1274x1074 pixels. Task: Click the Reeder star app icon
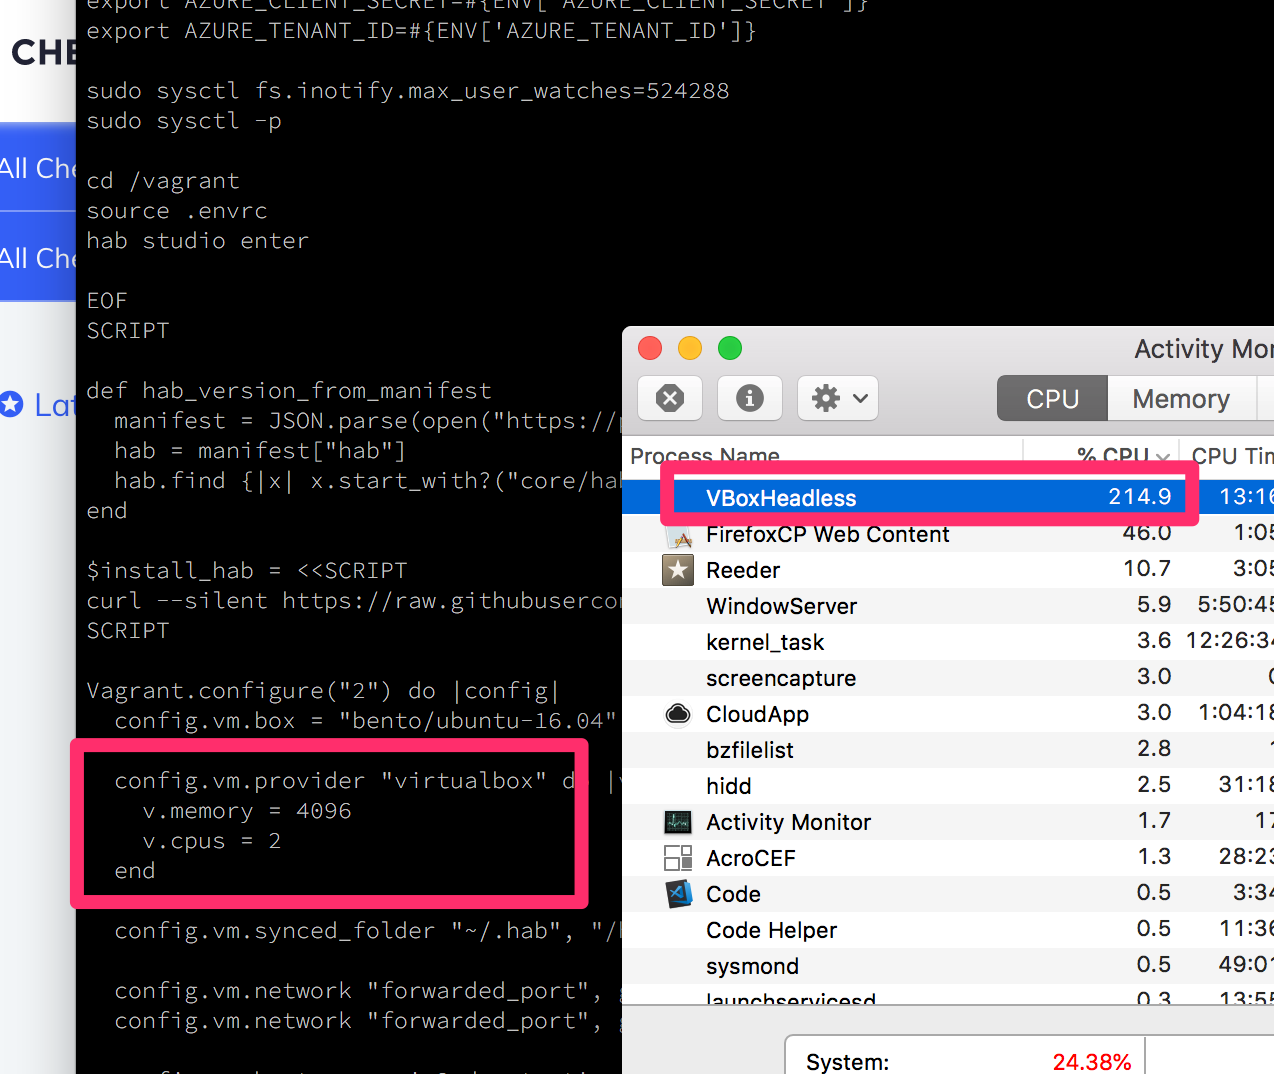(678, 570)
